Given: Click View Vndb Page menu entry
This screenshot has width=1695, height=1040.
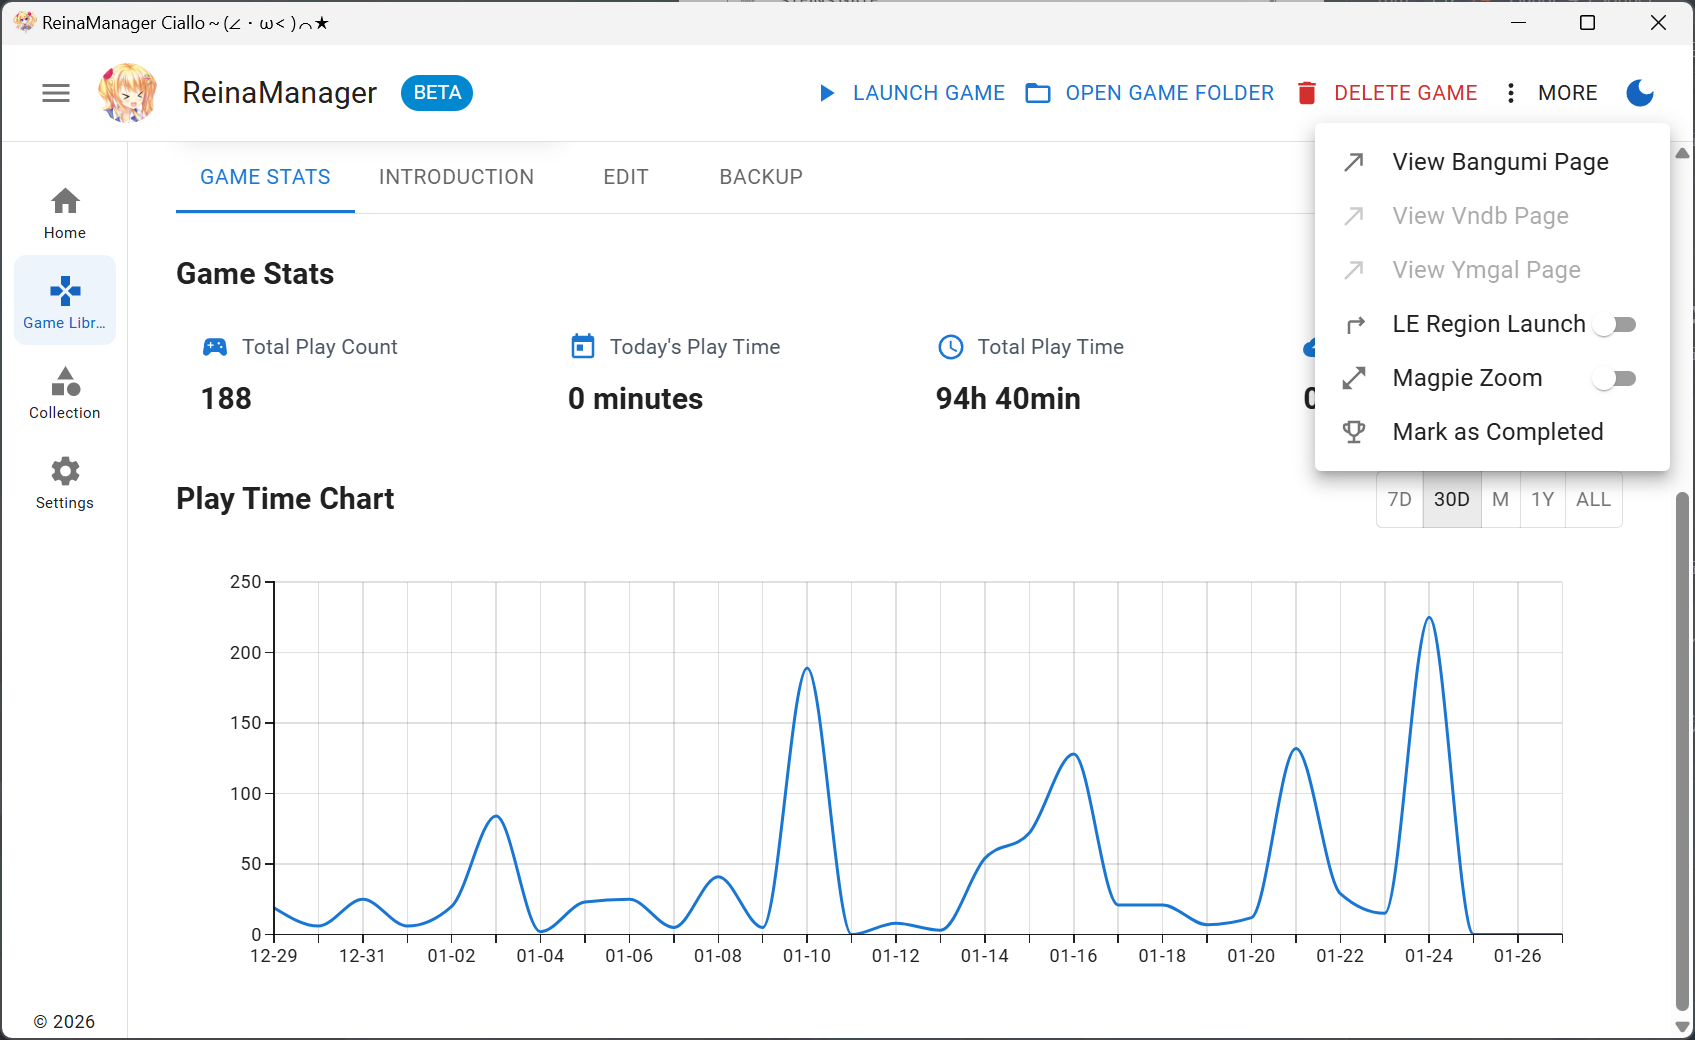Looking at the screenshot, I should coord(1492,216).
